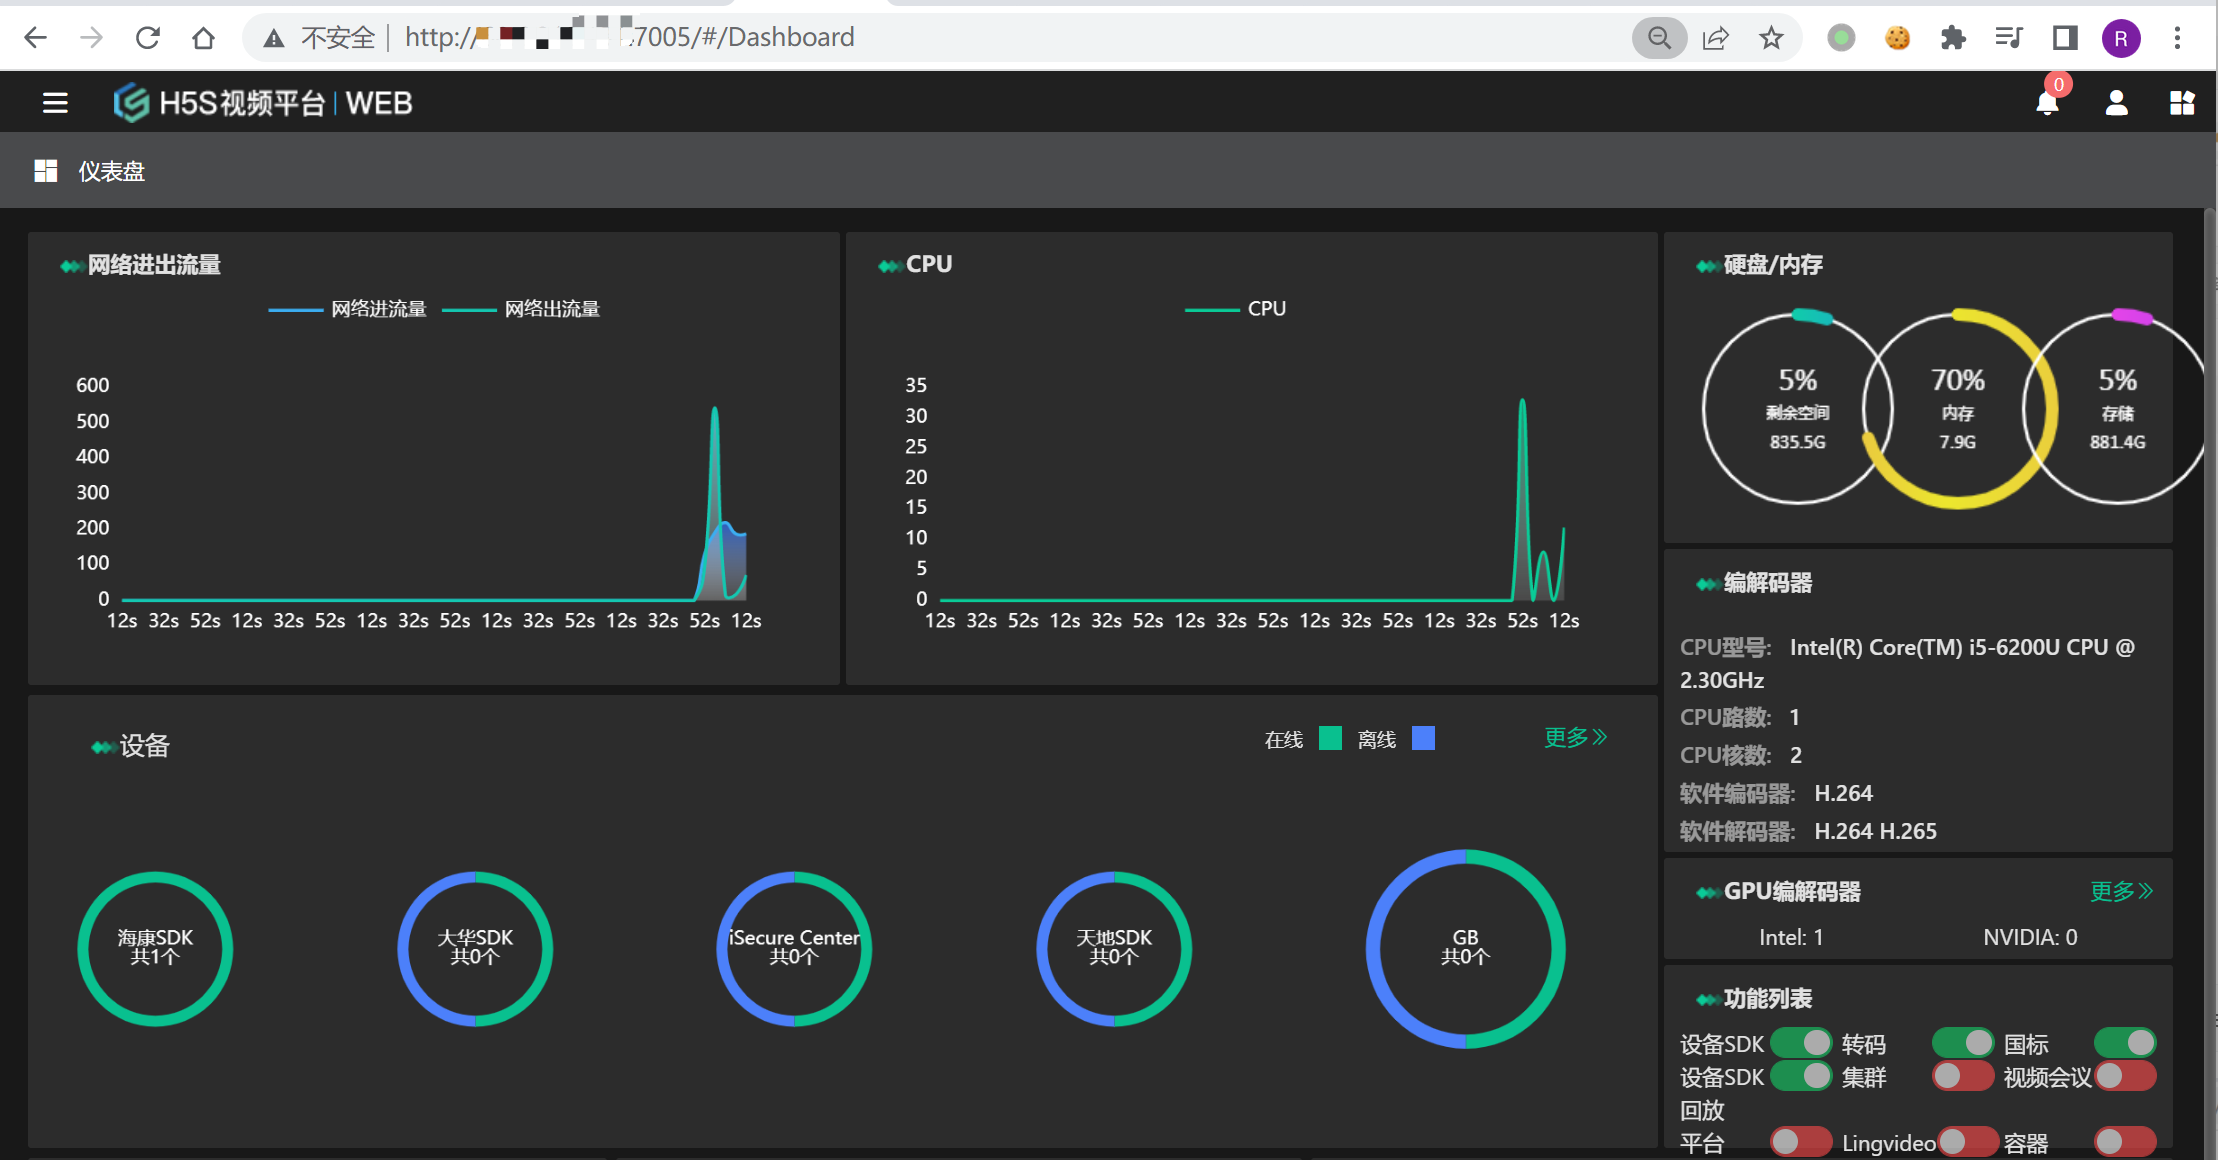This screenshot has width=2218, height=1160.
Task: Click the browser zoom magnifier icon
Action: [1659, 38]
